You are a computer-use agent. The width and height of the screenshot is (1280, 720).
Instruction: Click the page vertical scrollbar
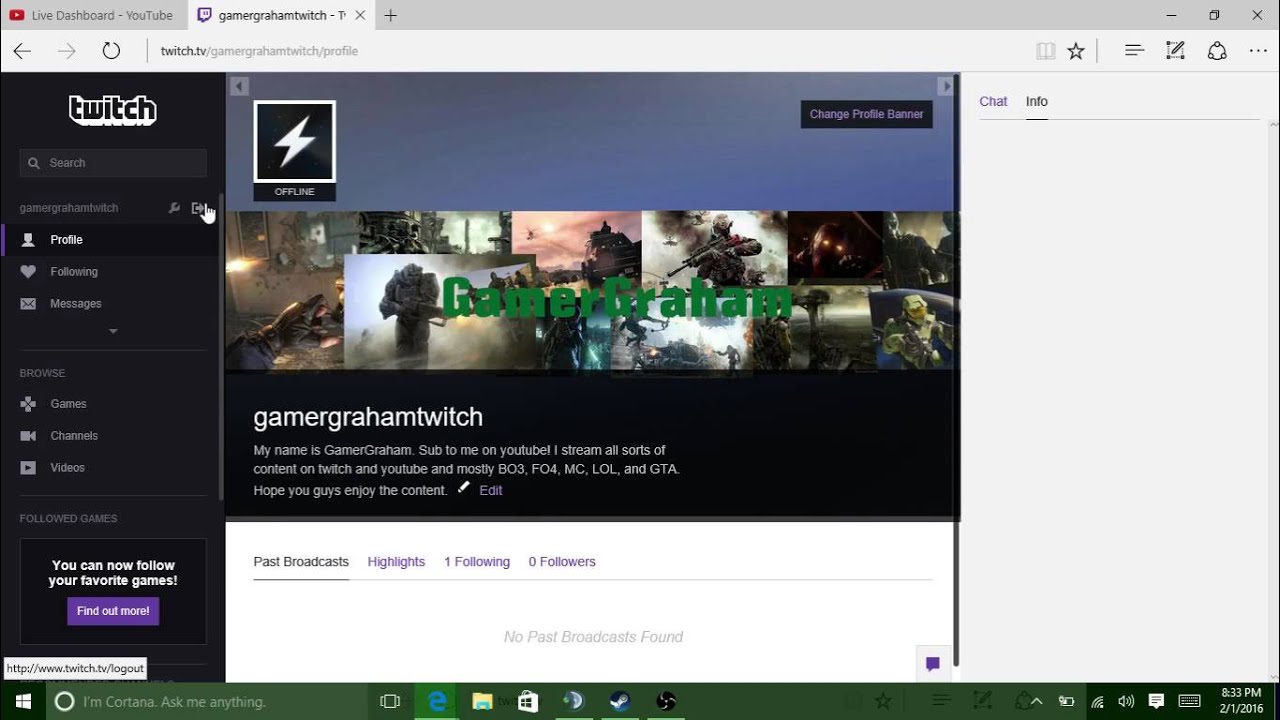pos(956,370)
